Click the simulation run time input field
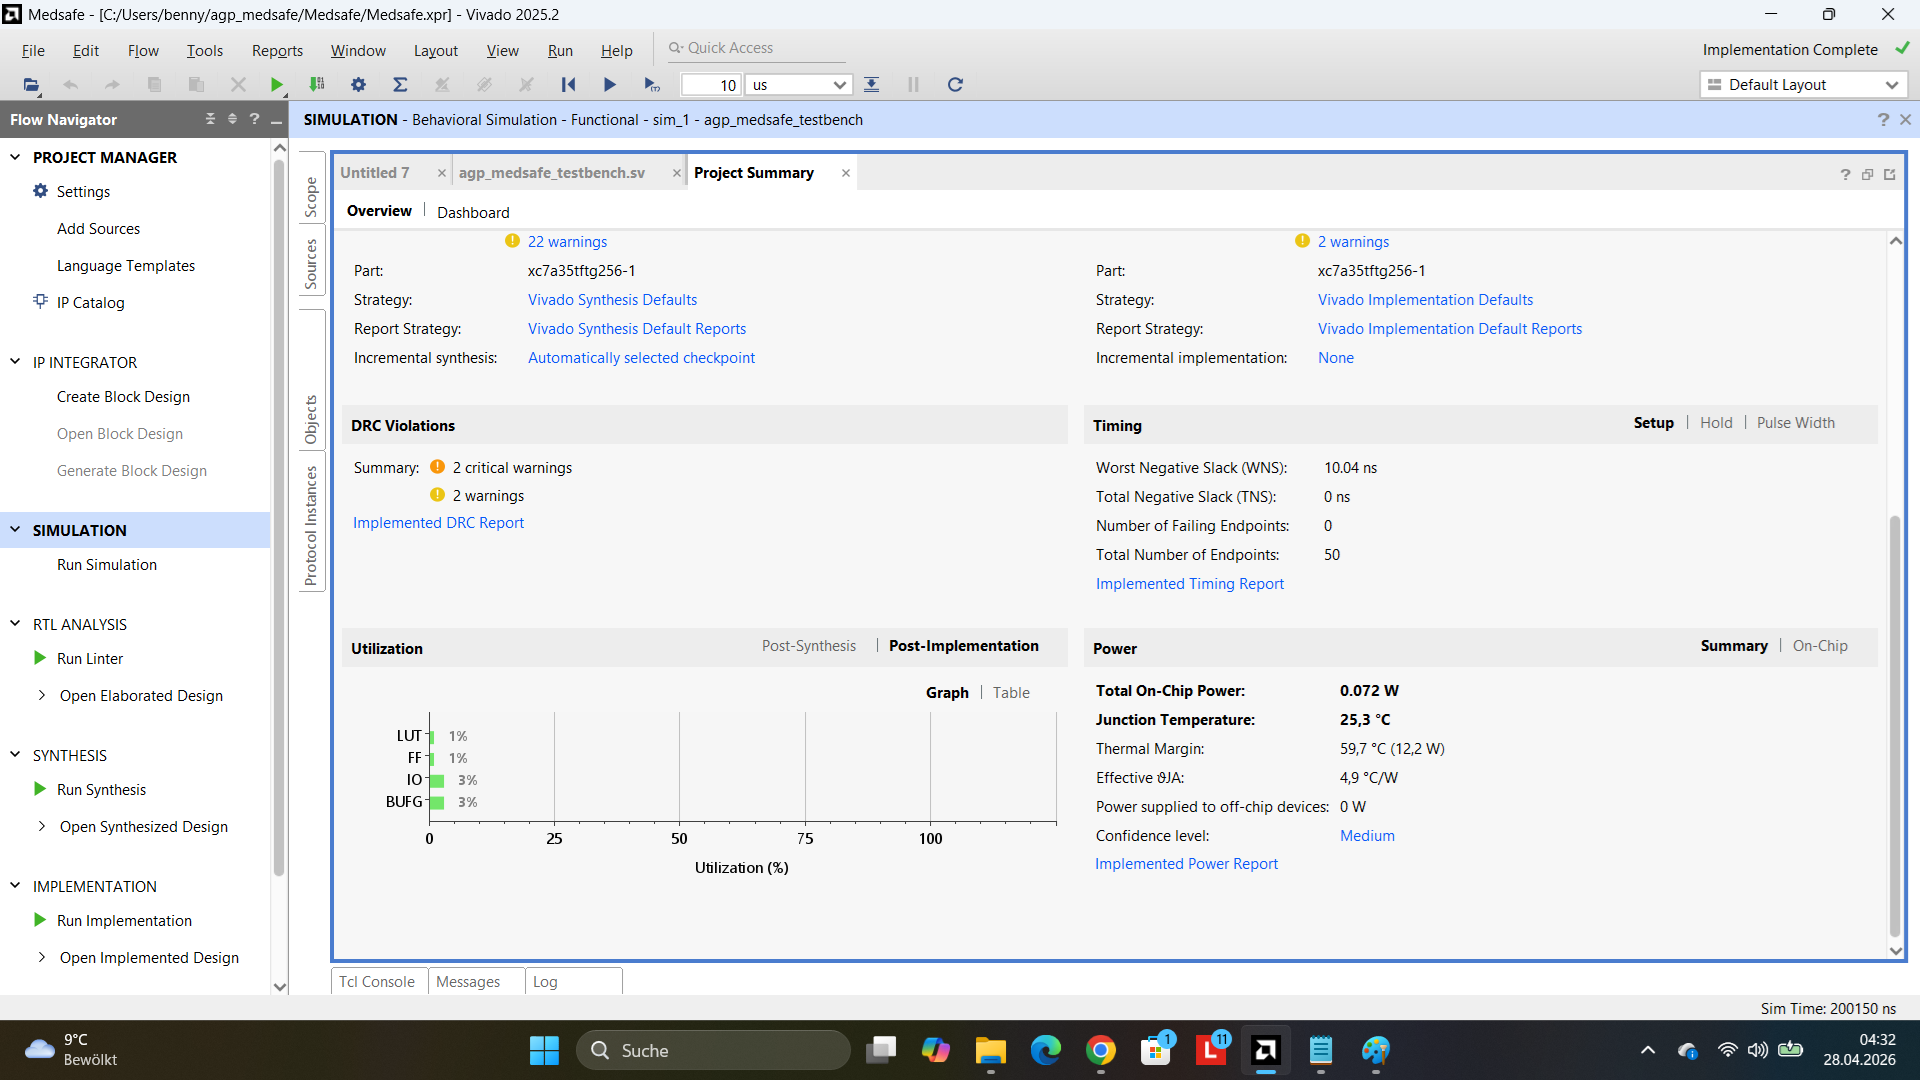The width and height of the screenshot is (1920, 1080). (x=711, y=85)
